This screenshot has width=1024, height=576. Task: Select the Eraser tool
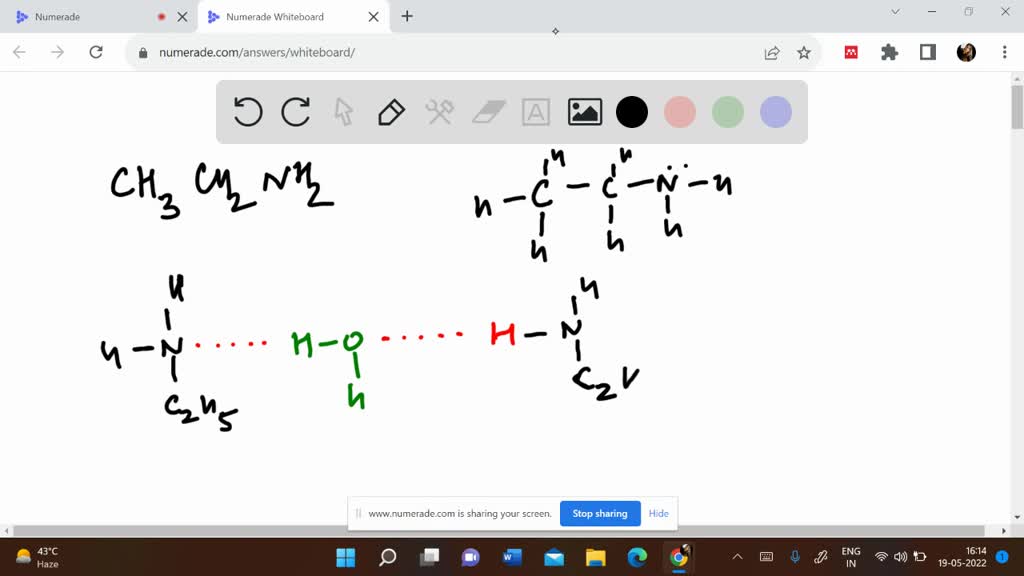tap(488, 112)
